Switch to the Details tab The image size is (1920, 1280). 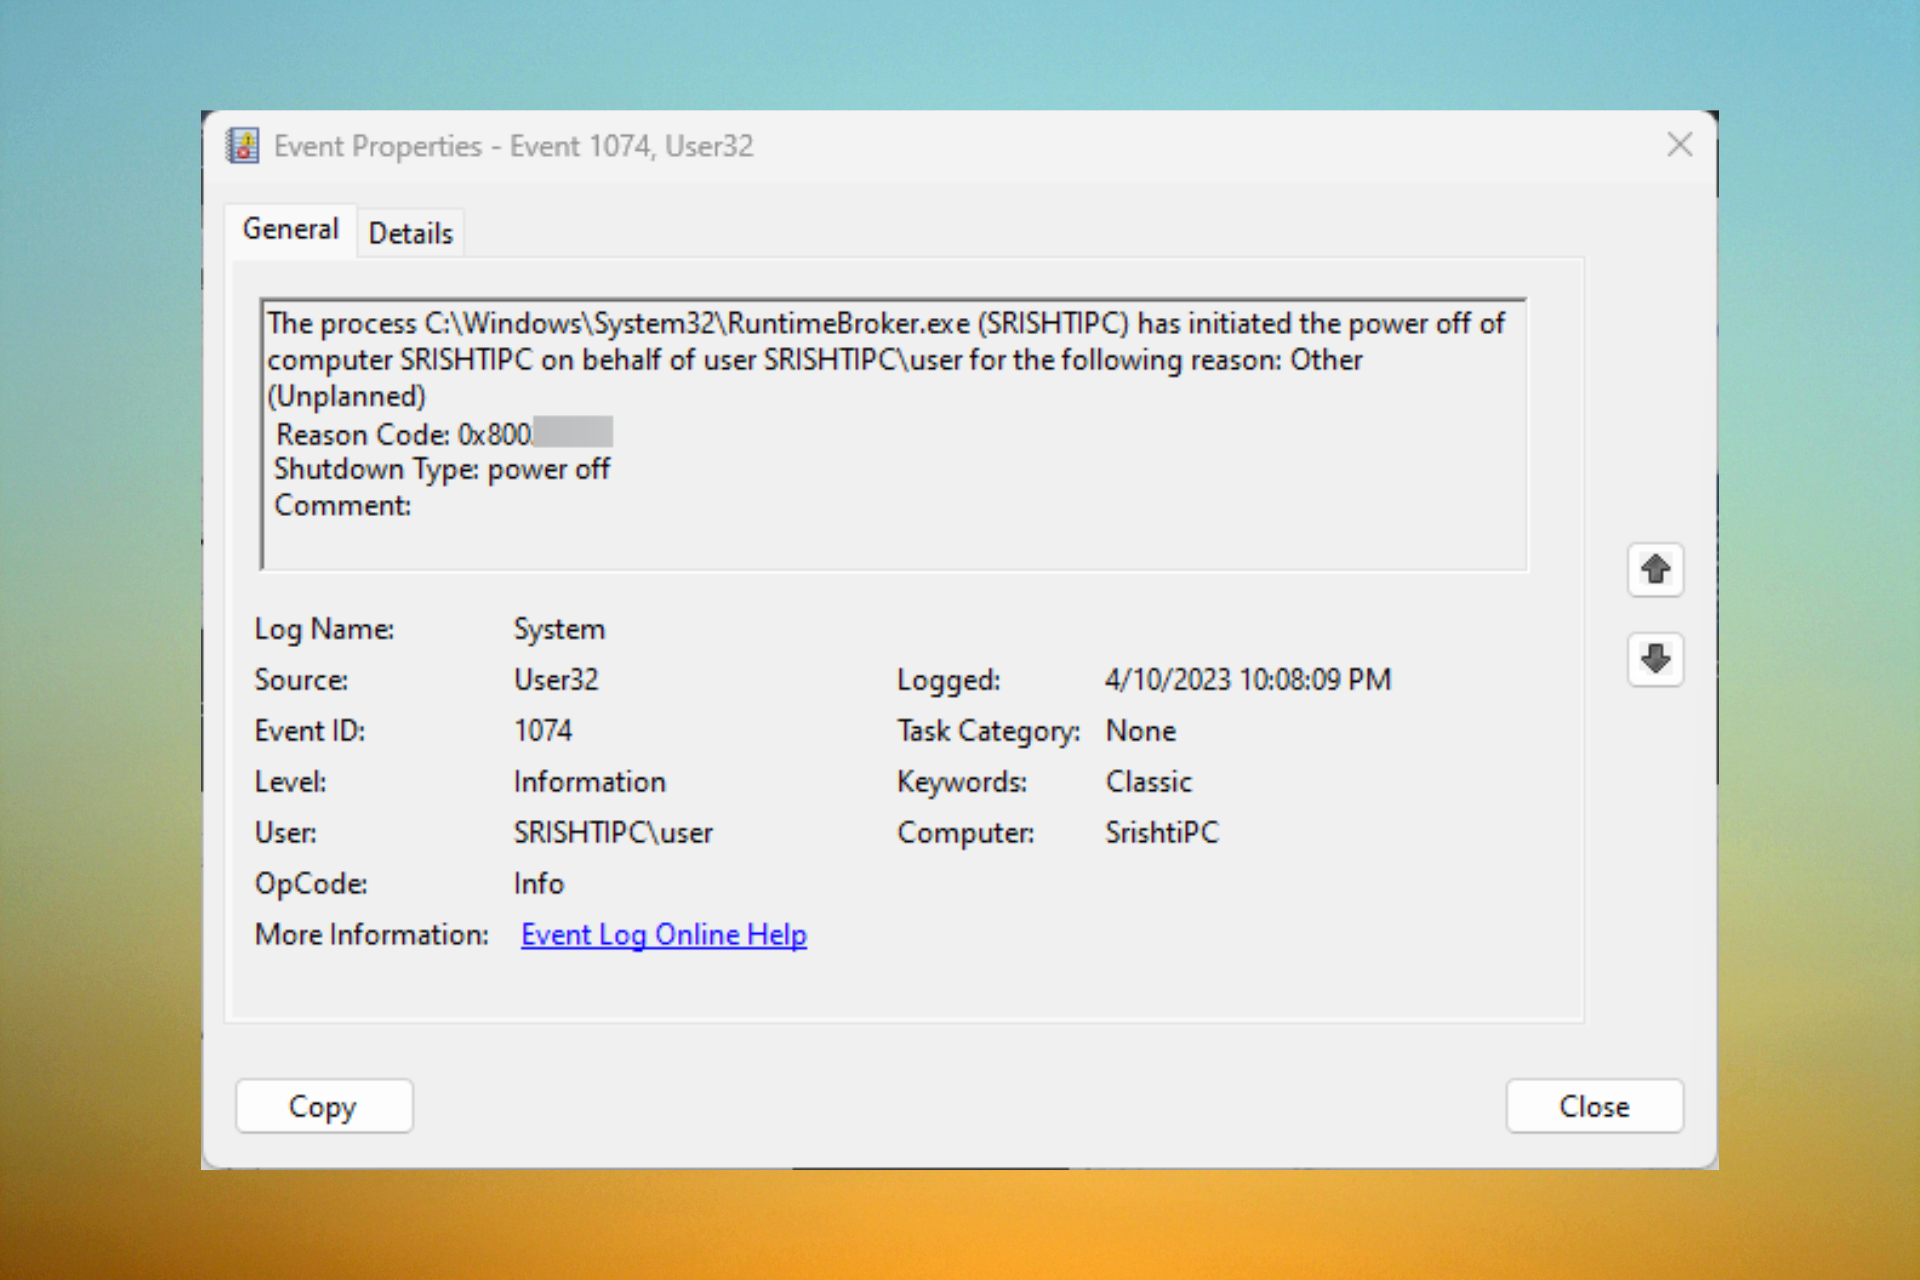pyautogui.click(x=410, y=233)
